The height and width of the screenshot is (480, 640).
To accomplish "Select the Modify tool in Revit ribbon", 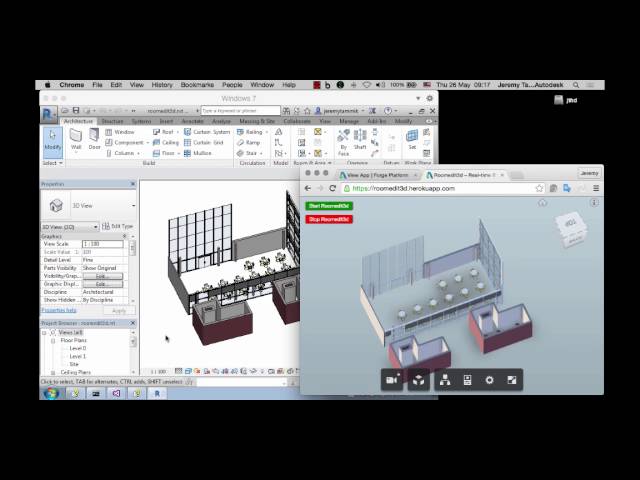I will (53, 142).
